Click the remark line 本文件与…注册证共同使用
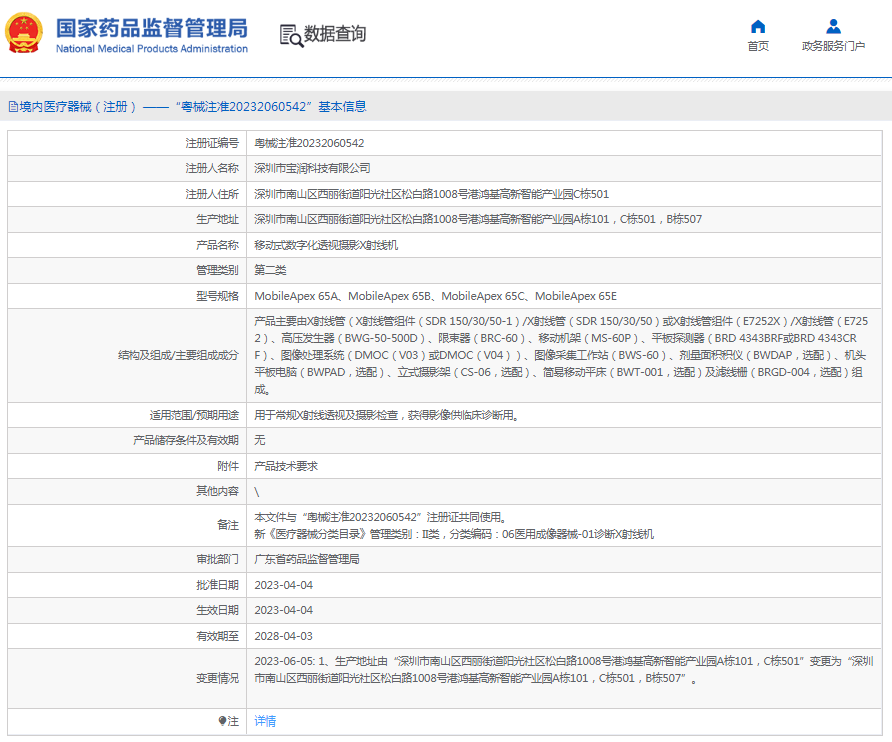 [381, 517]
